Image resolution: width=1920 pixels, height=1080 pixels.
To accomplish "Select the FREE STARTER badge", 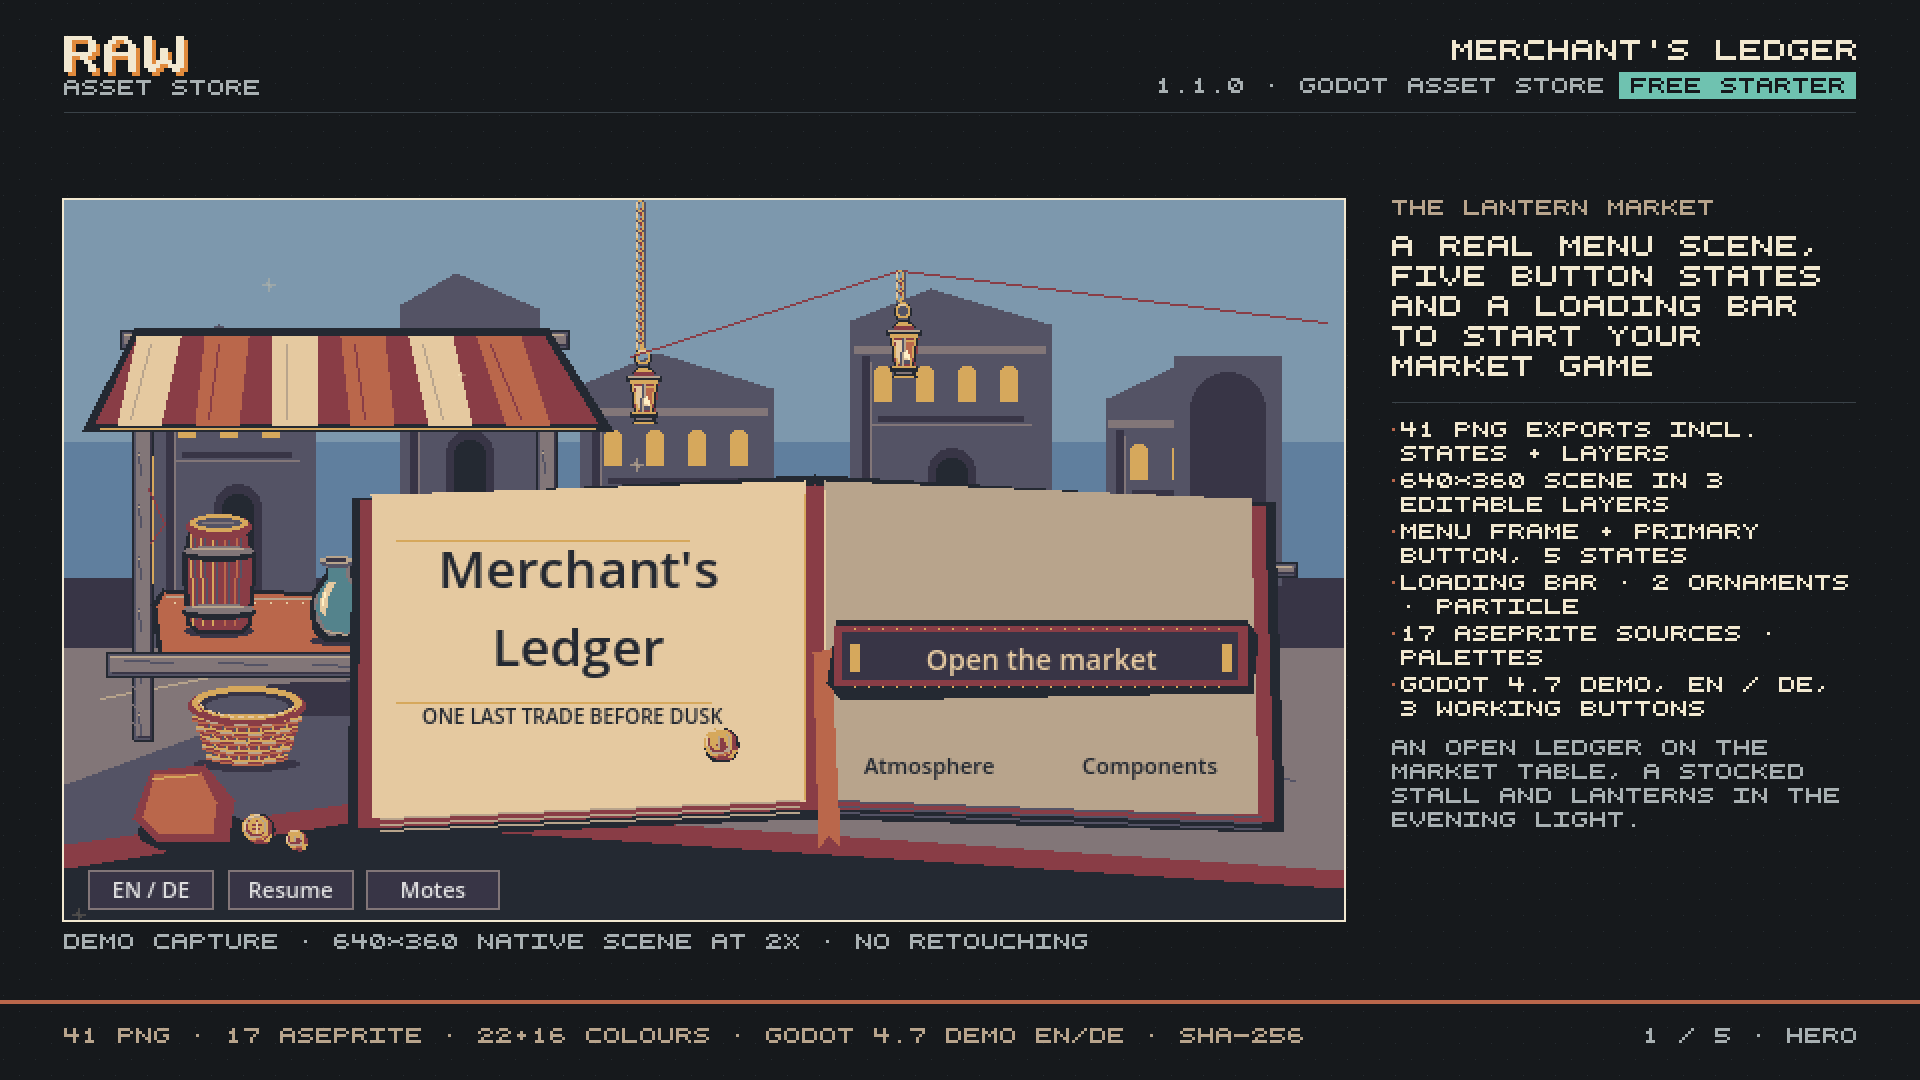I will (1737, 86).
